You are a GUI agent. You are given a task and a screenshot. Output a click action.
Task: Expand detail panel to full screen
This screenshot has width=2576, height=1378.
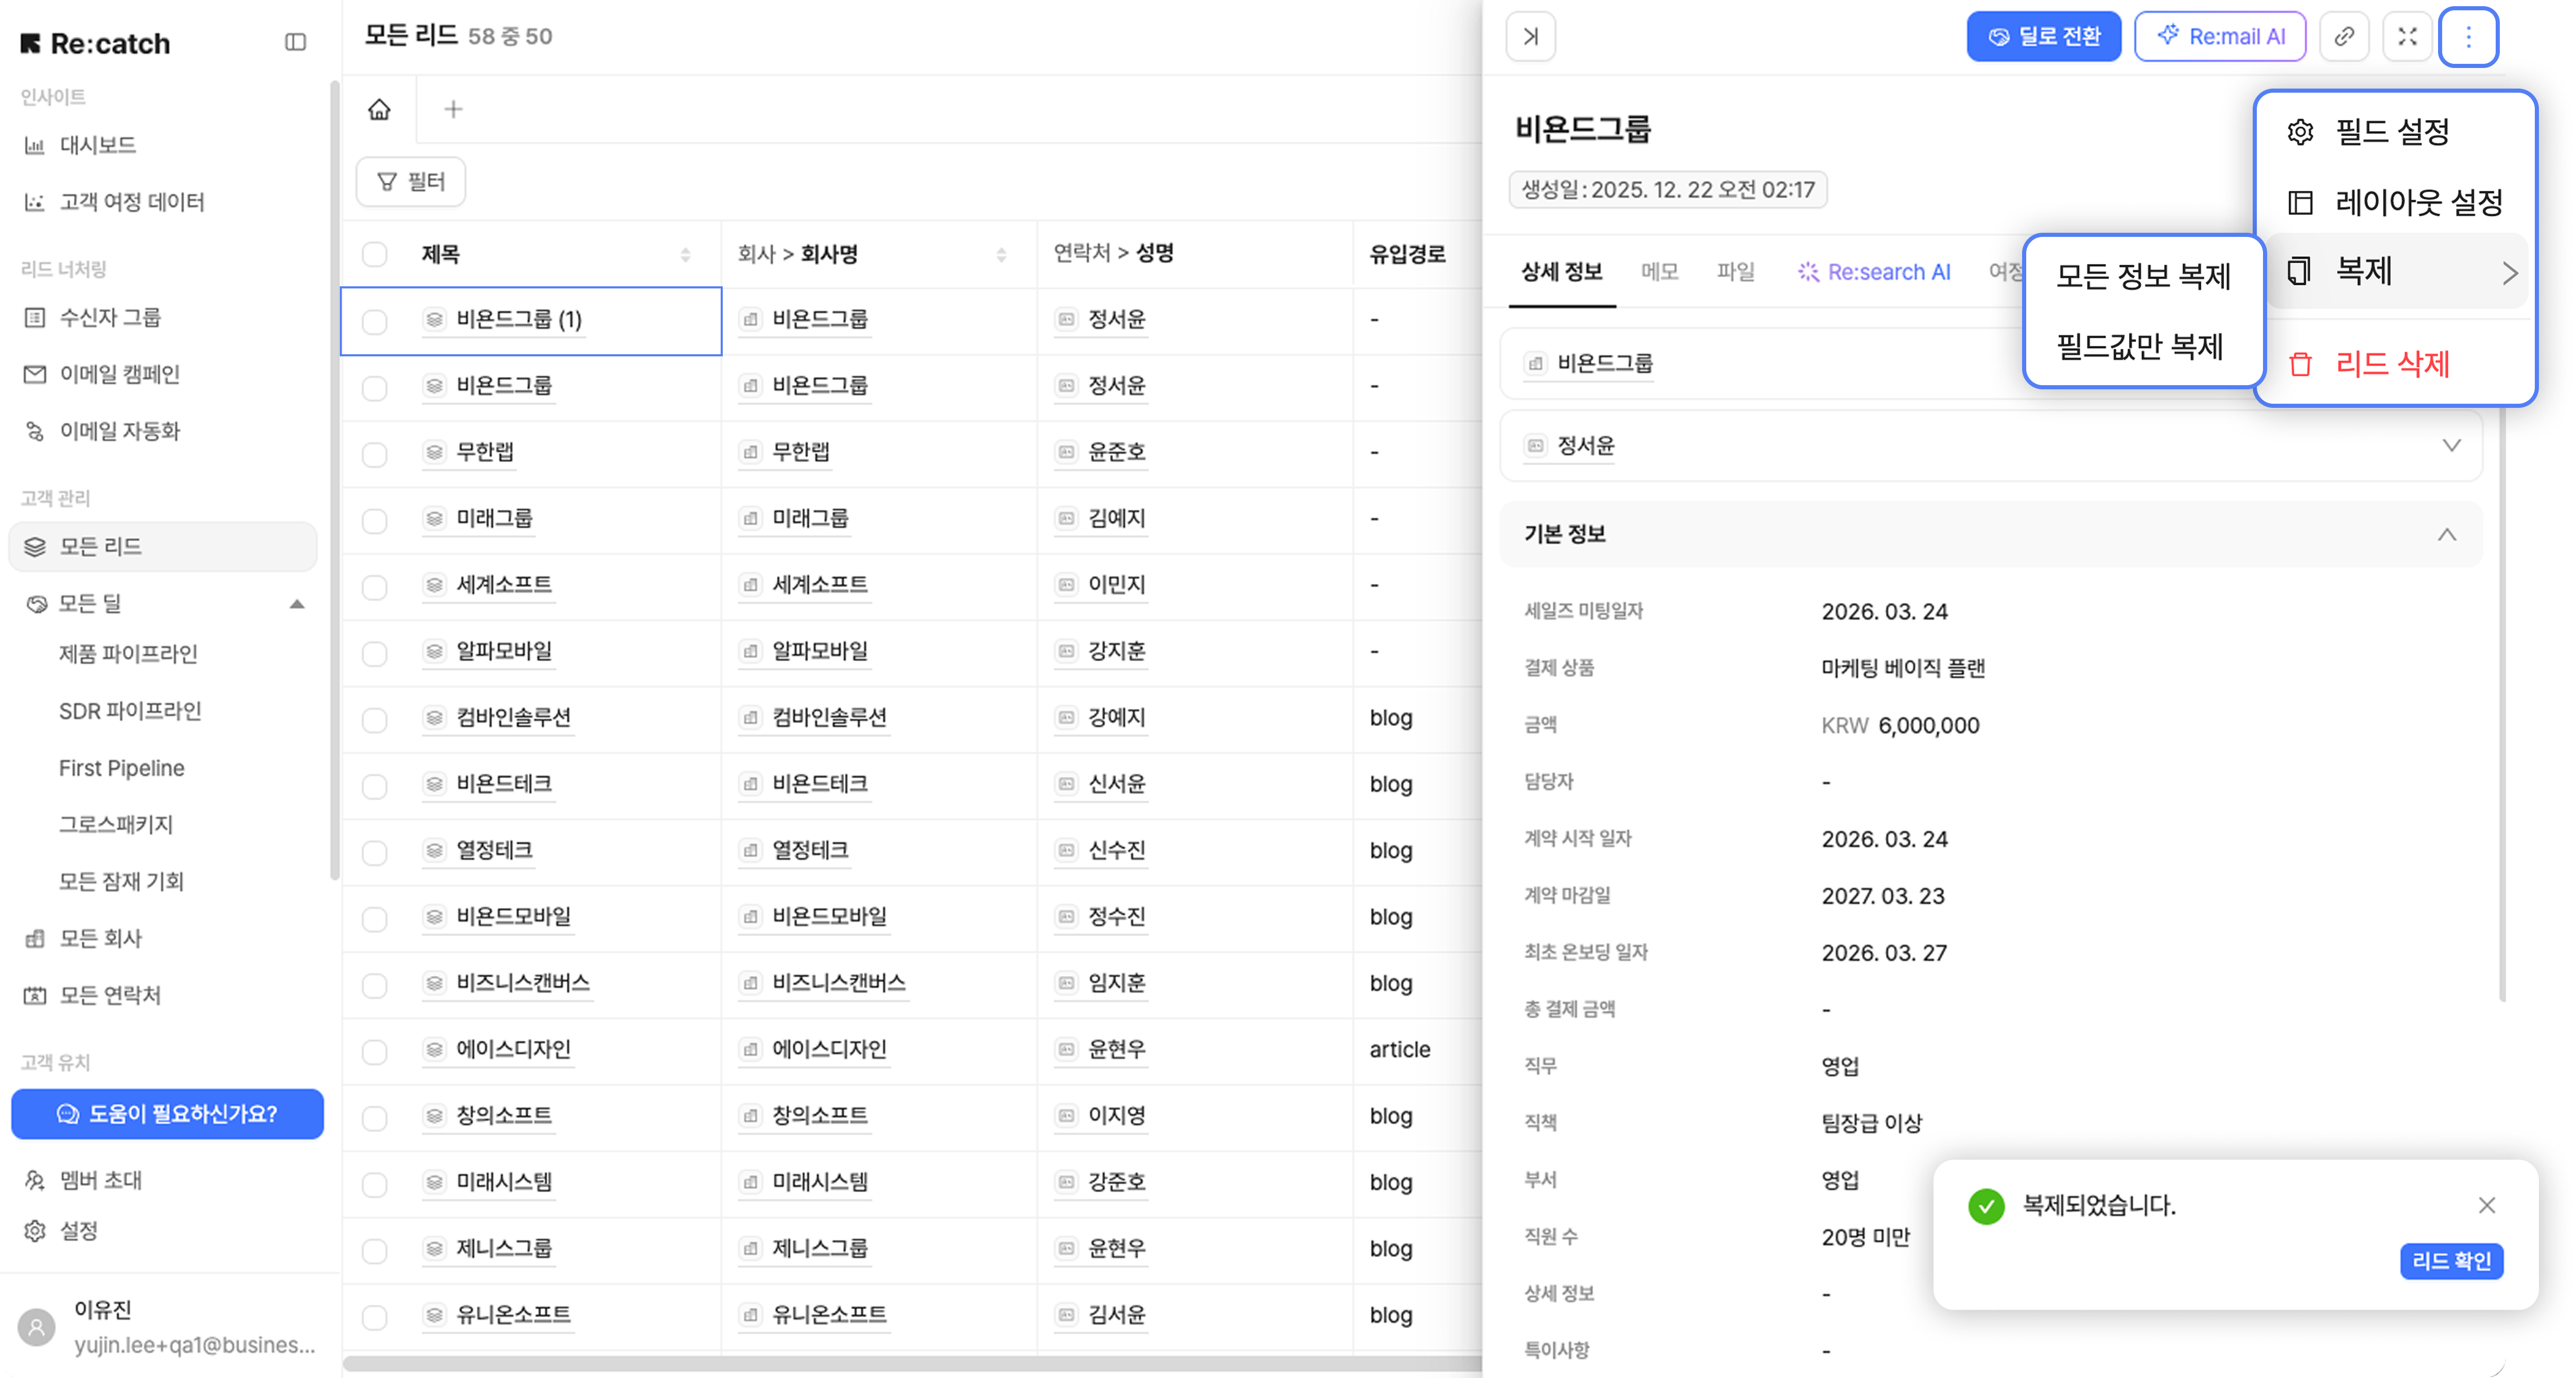click(x=2407, y=37)
